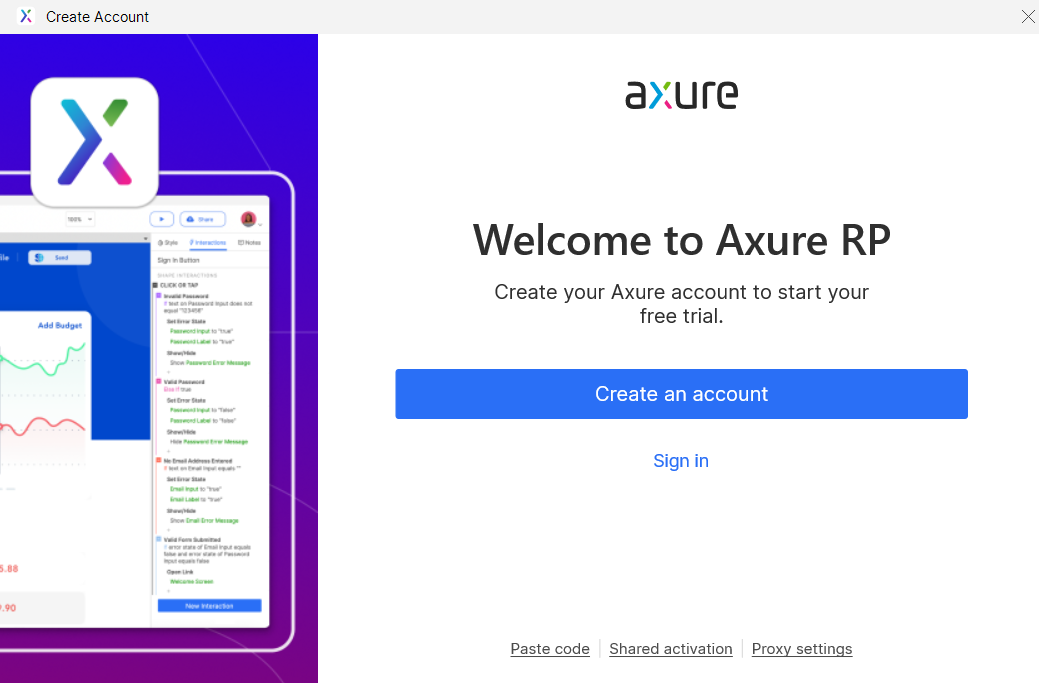Expand the chevron next to the avatar
This screenshot has height=683, width=1039.
[260, 224]
